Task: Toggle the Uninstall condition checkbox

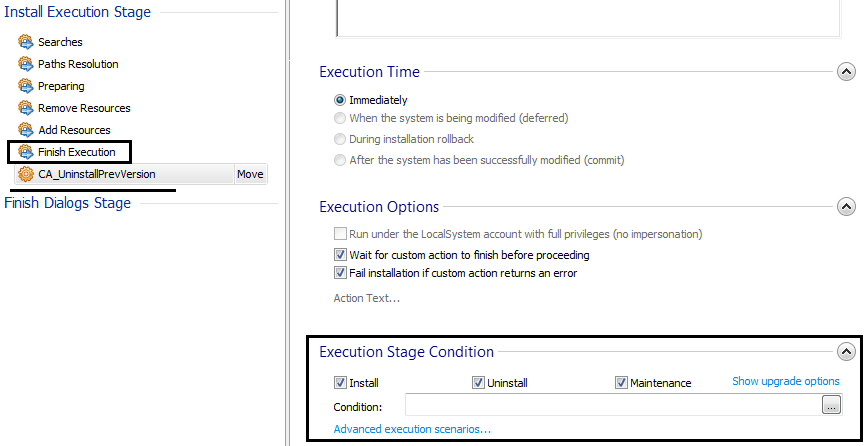Action: [x=479, y=383]
